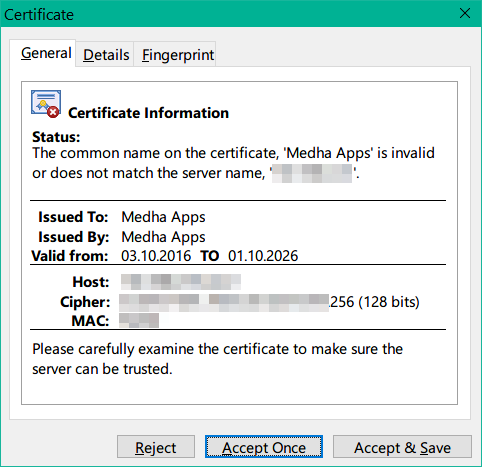Switch to the General tab
The height and width of the screenshot is (467, 482).
[43, 53]
